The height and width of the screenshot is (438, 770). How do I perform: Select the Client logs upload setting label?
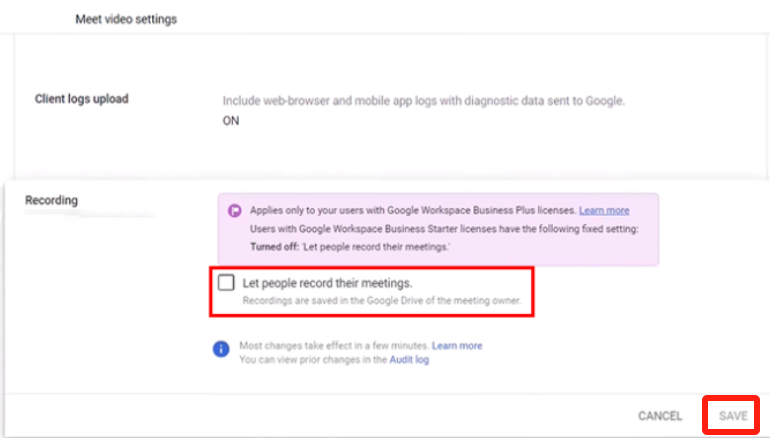click(x=82, y=99)
